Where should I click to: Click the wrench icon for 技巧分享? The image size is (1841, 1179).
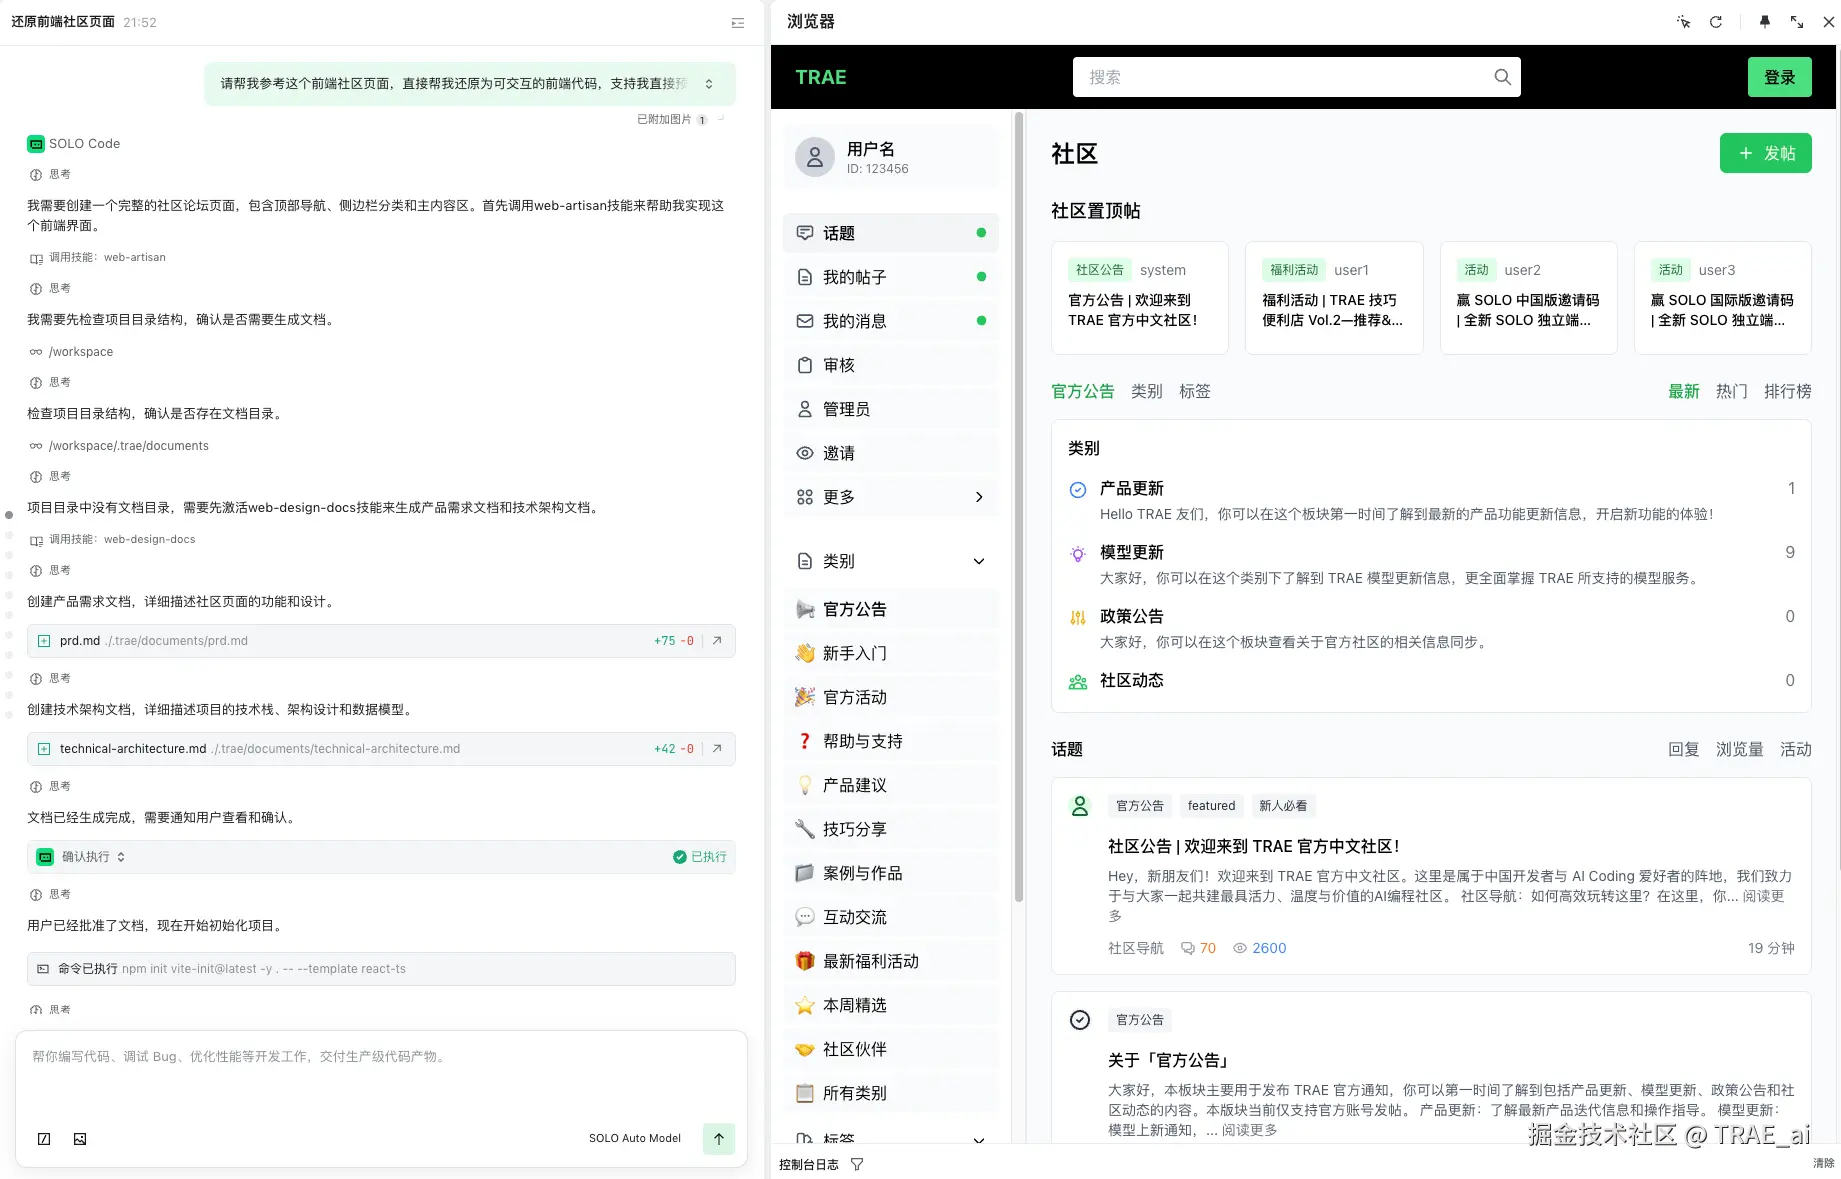tap(805, 829)
